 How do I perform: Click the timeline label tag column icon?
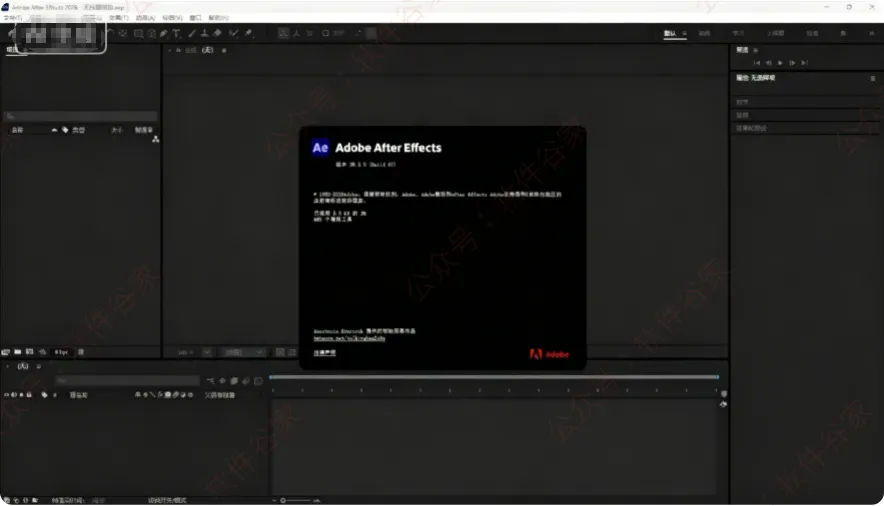pos(44,394)
